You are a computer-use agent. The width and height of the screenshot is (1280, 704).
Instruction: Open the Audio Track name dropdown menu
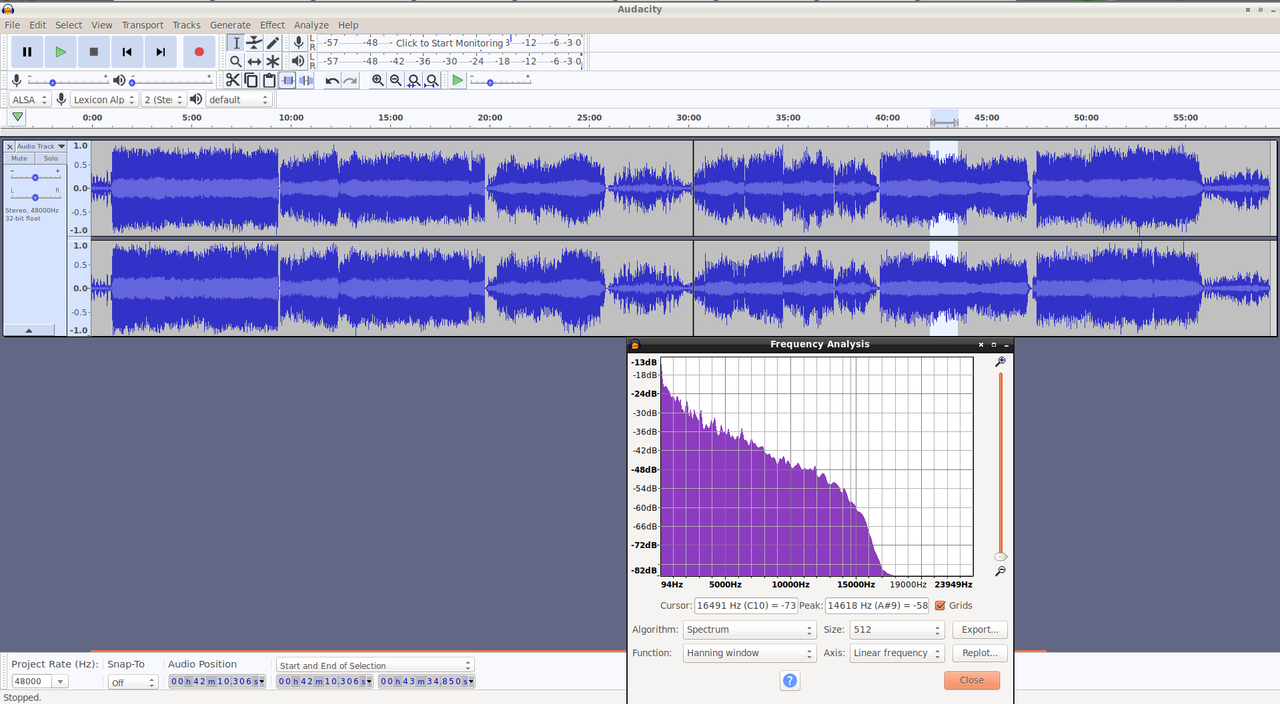(41, 146)
